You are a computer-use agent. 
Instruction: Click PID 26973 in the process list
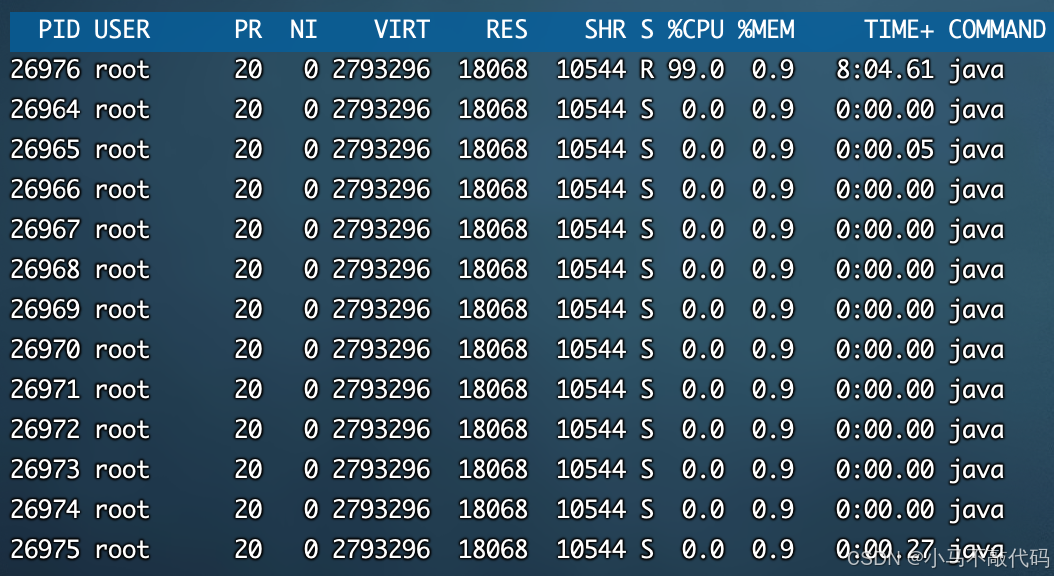click(45, 470)
